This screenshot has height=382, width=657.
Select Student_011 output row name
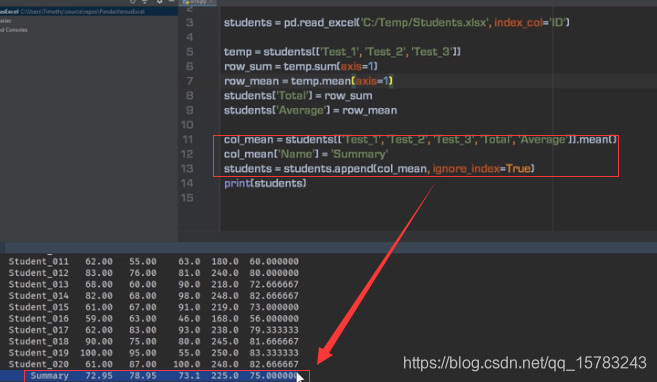click(x=39, y=262)
